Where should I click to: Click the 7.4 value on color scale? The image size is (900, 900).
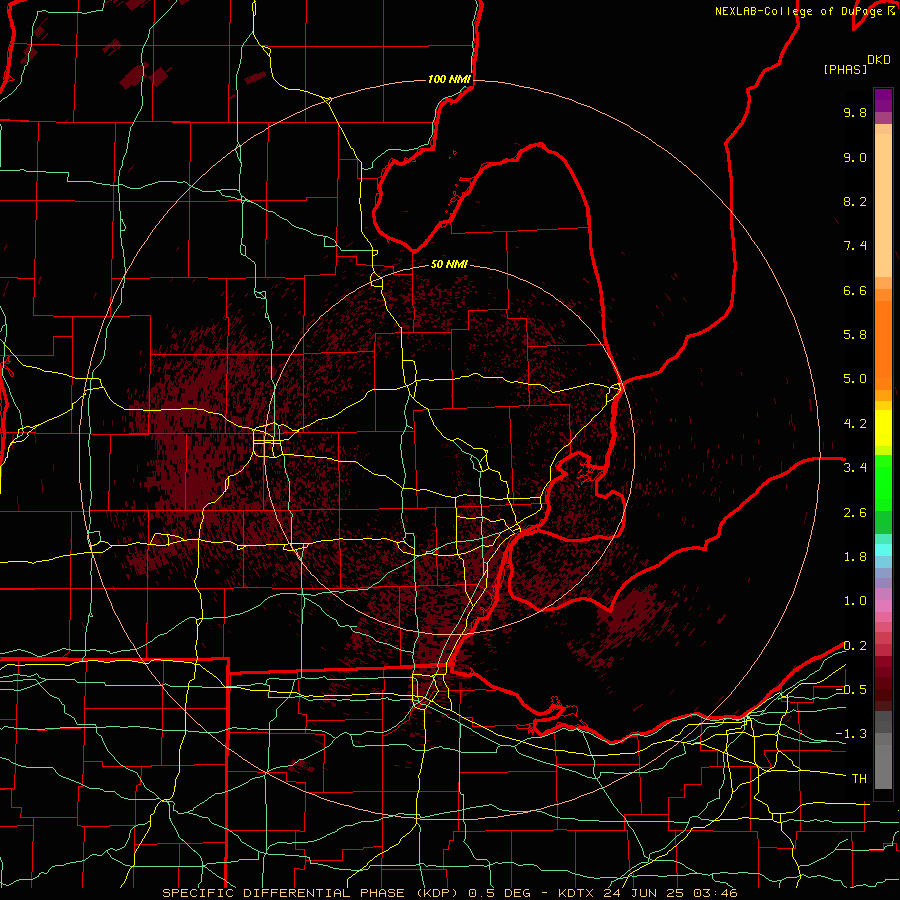(855, 246)
